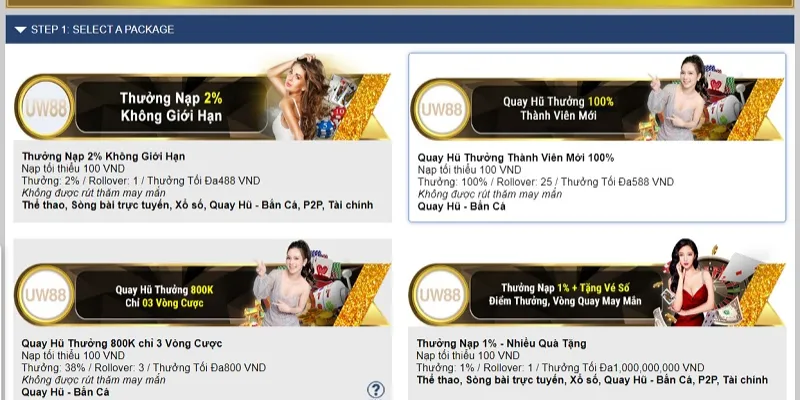800x400 pixels.
Task: Click the UW88 logo on the 1% bonus banner
Action: 439,294
